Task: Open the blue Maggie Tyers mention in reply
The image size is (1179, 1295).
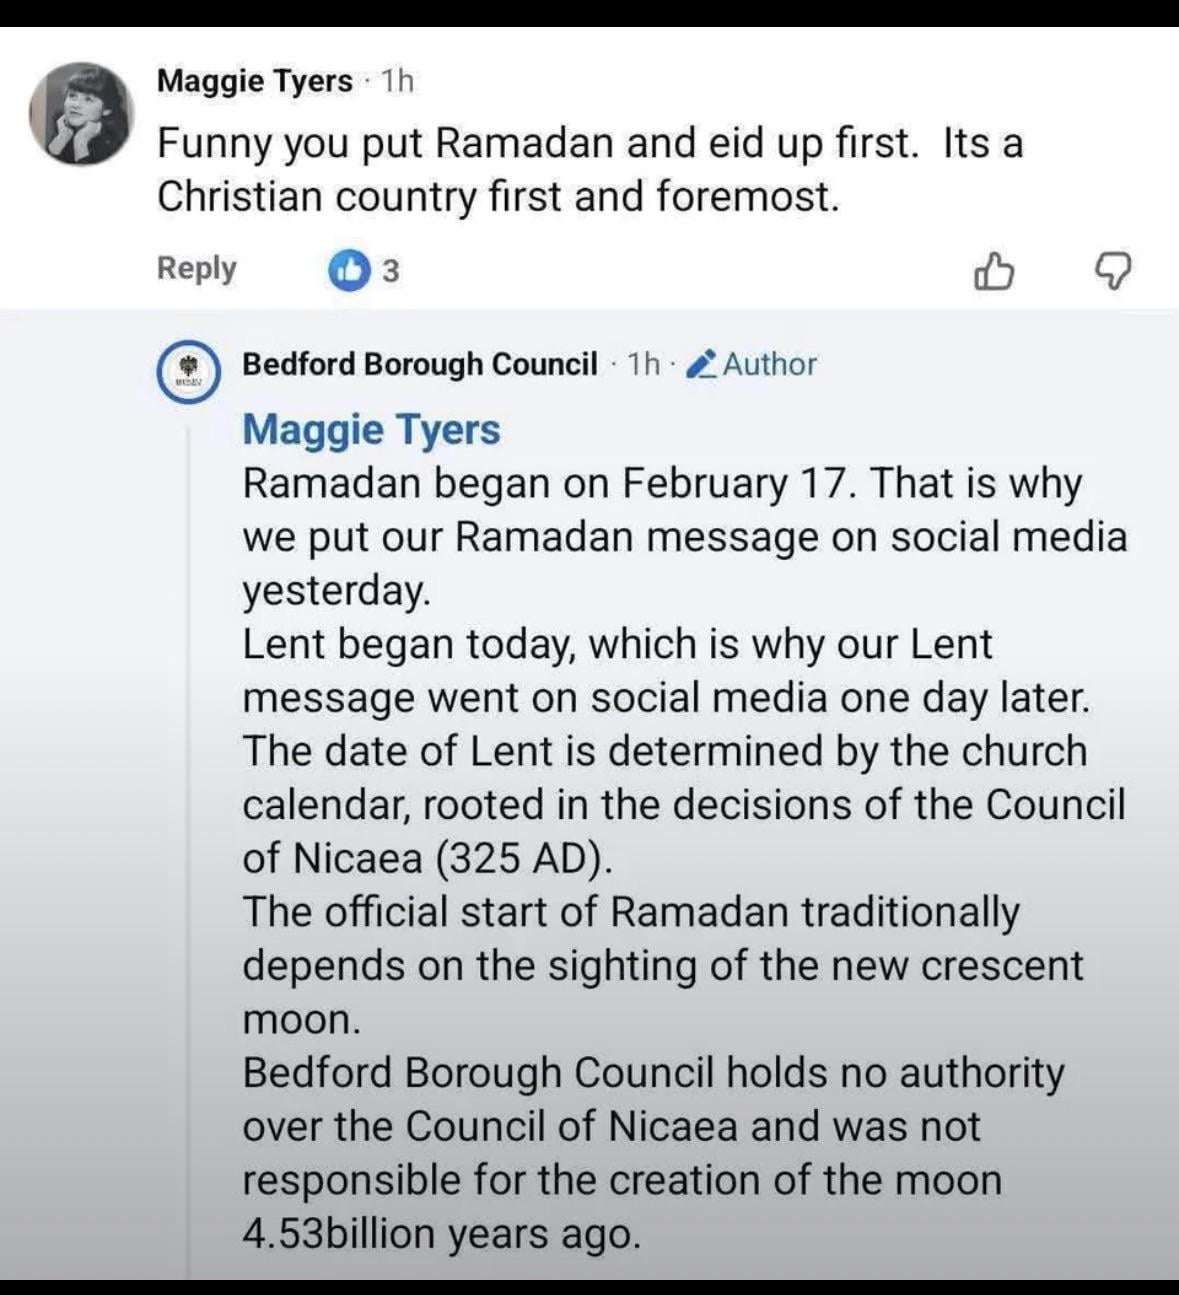Action: point(371,429)
